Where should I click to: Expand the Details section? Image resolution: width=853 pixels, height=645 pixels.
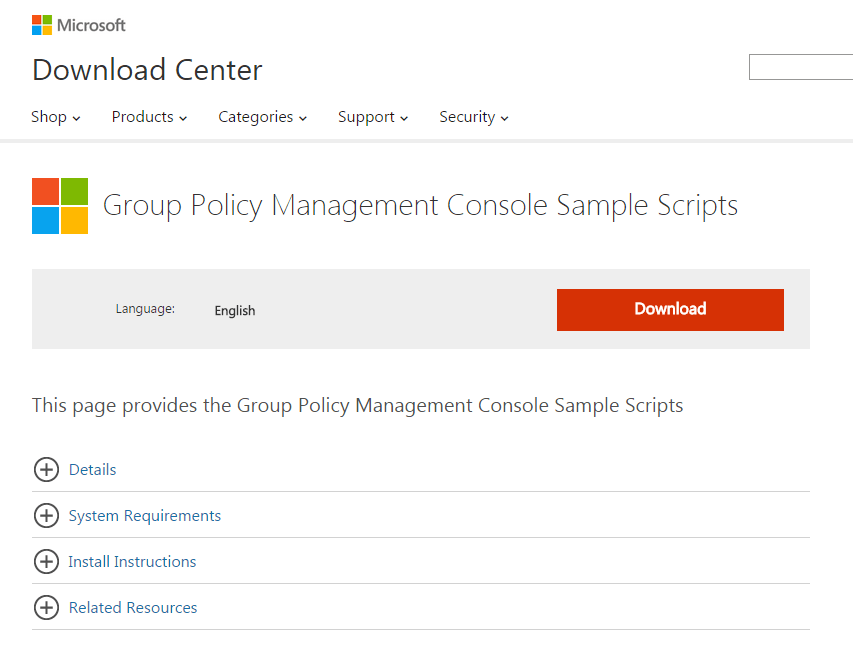[93, 470]
